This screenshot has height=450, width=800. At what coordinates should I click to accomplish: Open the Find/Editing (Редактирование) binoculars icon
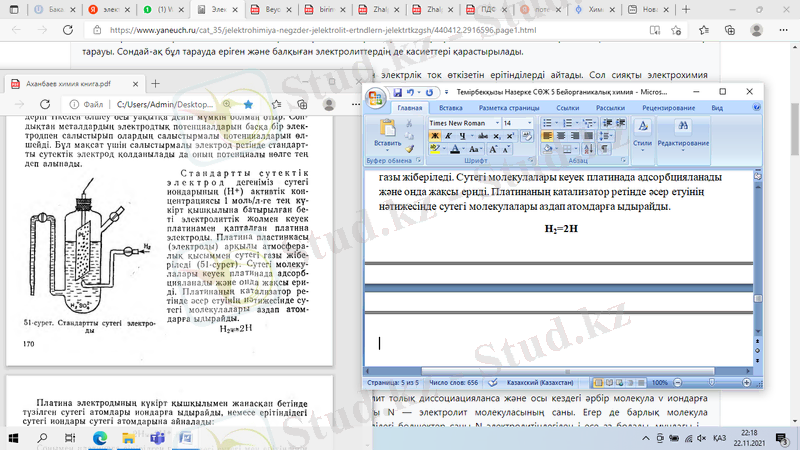click(x=683, y=127)
